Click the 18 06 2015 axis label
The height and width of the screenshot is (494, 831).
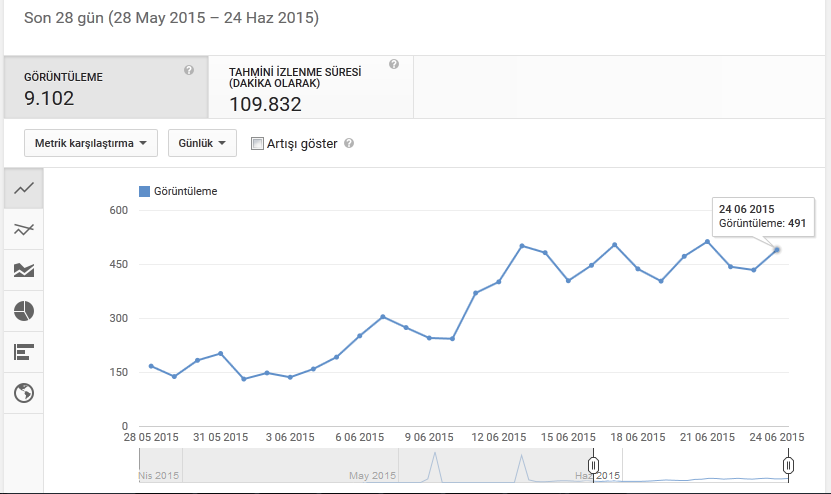coord(638,437)
